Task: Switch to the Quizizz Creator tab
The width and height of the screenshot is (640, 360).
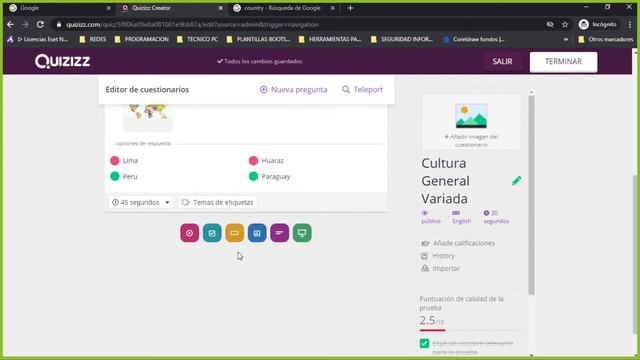Action: [171, 8]
